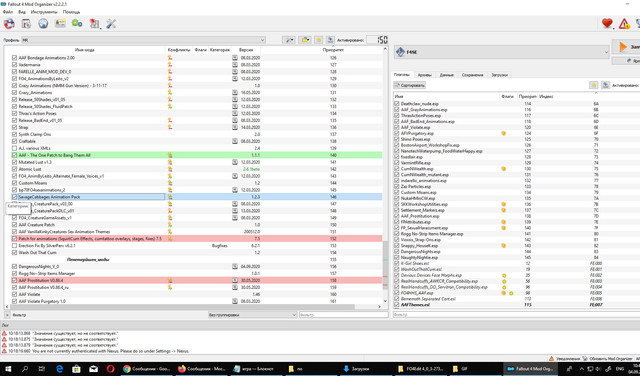Open the F4SE executable dropdown
Screen dimensions: 640x376
click(x=502, y=52)
